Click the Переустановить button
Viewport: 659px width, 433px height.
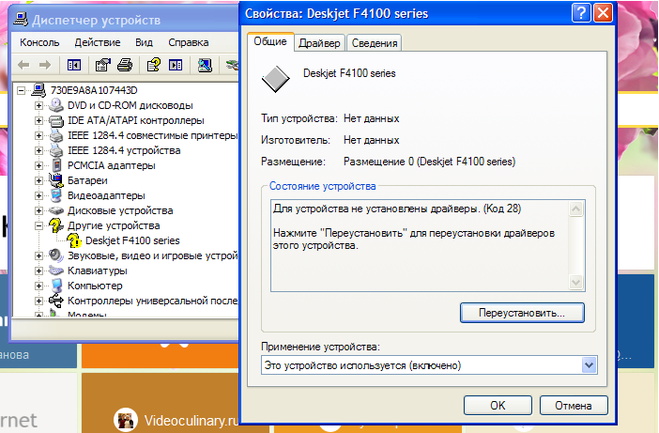pyautogui.click(x=522, y=313)
